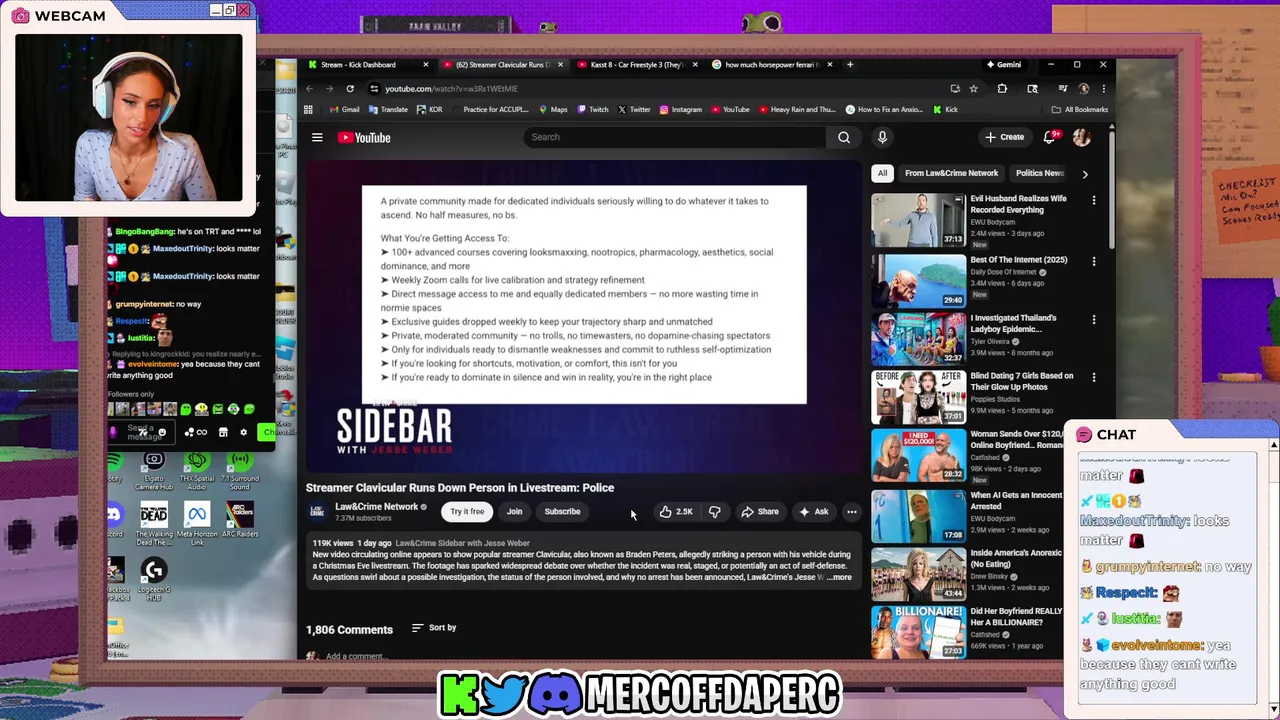Click the Ask button

pos(813,512)
